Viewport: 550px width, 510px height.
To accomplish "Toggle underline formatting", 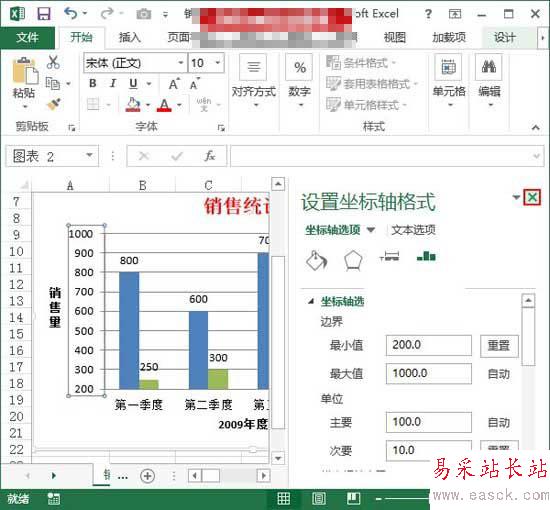I will click(133, 83).
